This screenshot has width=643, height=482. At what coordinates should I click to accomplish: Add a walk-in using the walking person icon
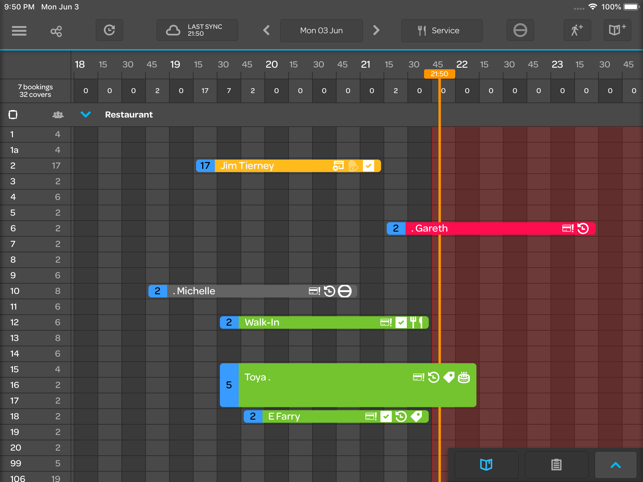pos(577,30)
